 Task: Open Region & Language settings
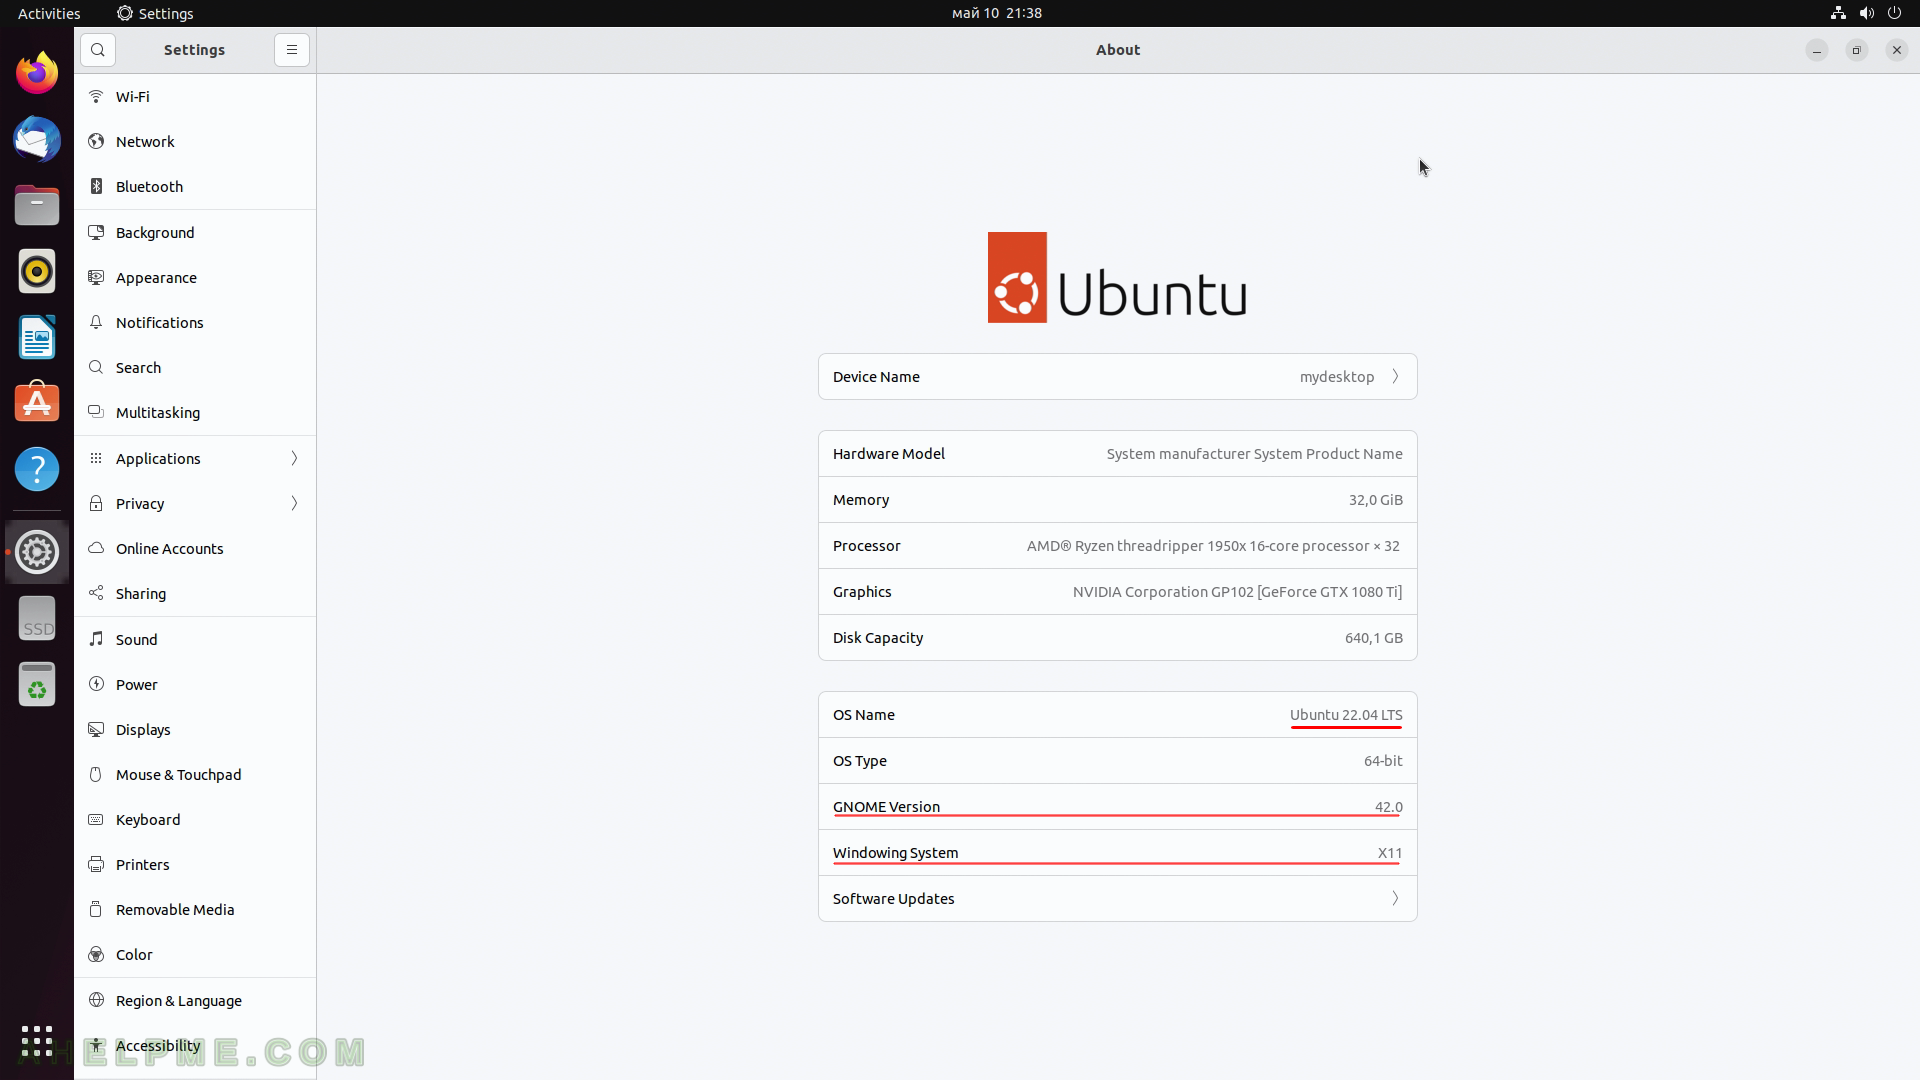pos(195,1000)
